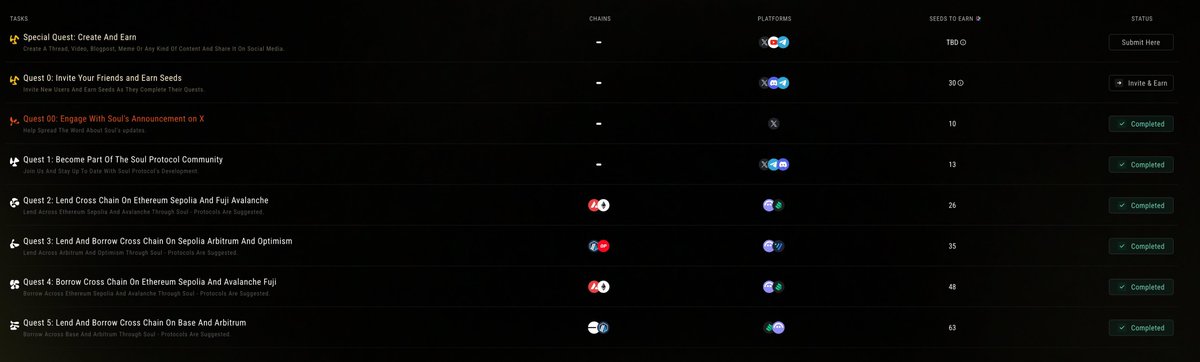Click the Discord icon in Quest 0 row
Screen dimensions: 1200x362
(x=773, y=83)
